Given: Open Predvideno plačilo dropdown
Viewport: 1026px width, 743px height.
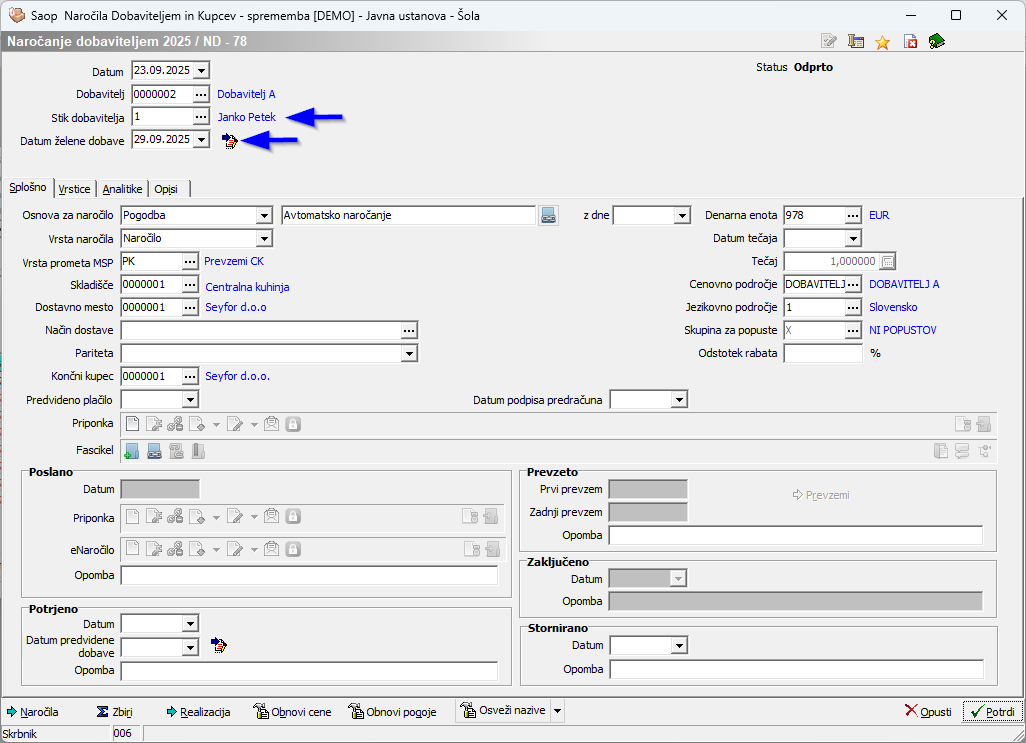Looking at the screenshot, I should pyautogui.click(x=190, y=400).
